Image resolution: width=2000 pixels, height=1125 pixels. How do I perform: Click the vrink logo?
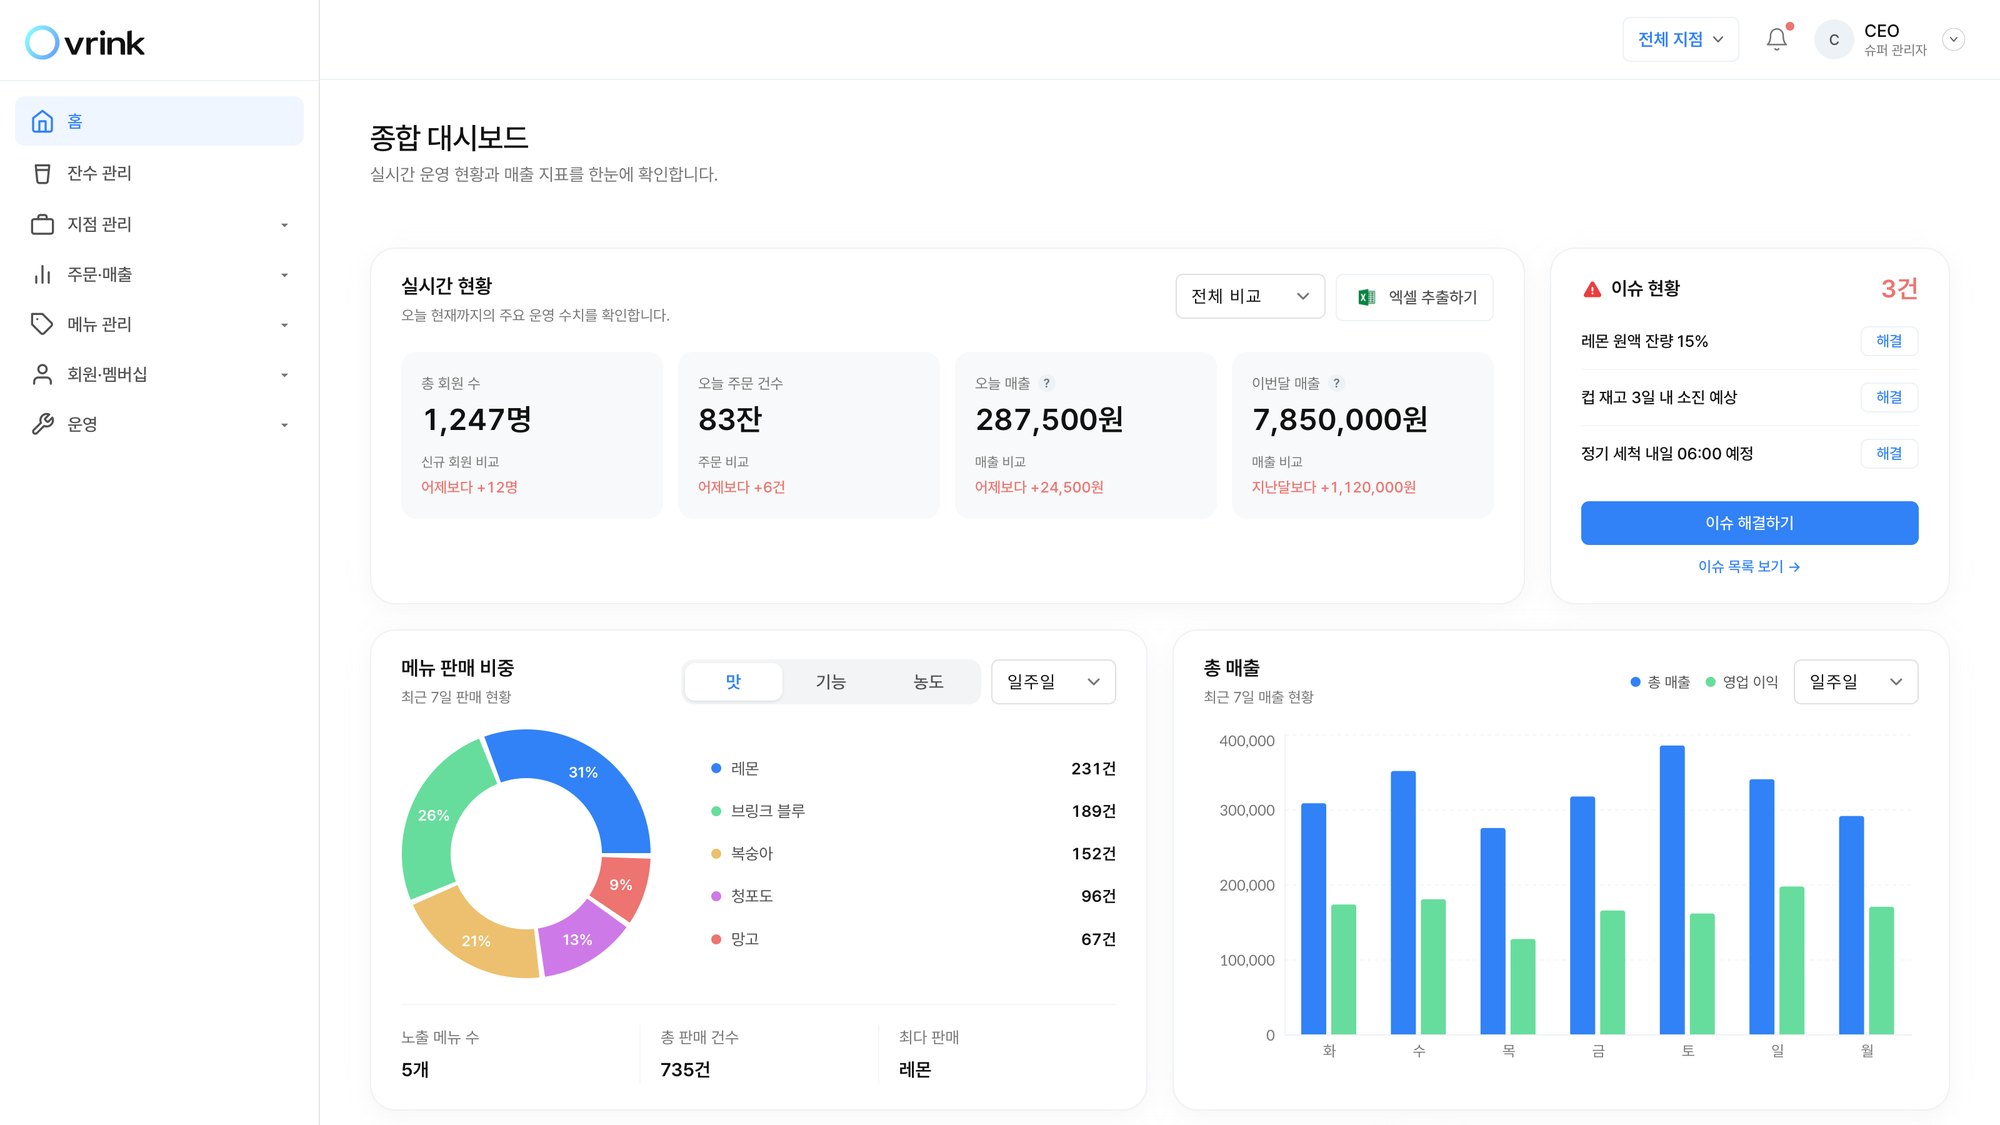coord(85,42)
